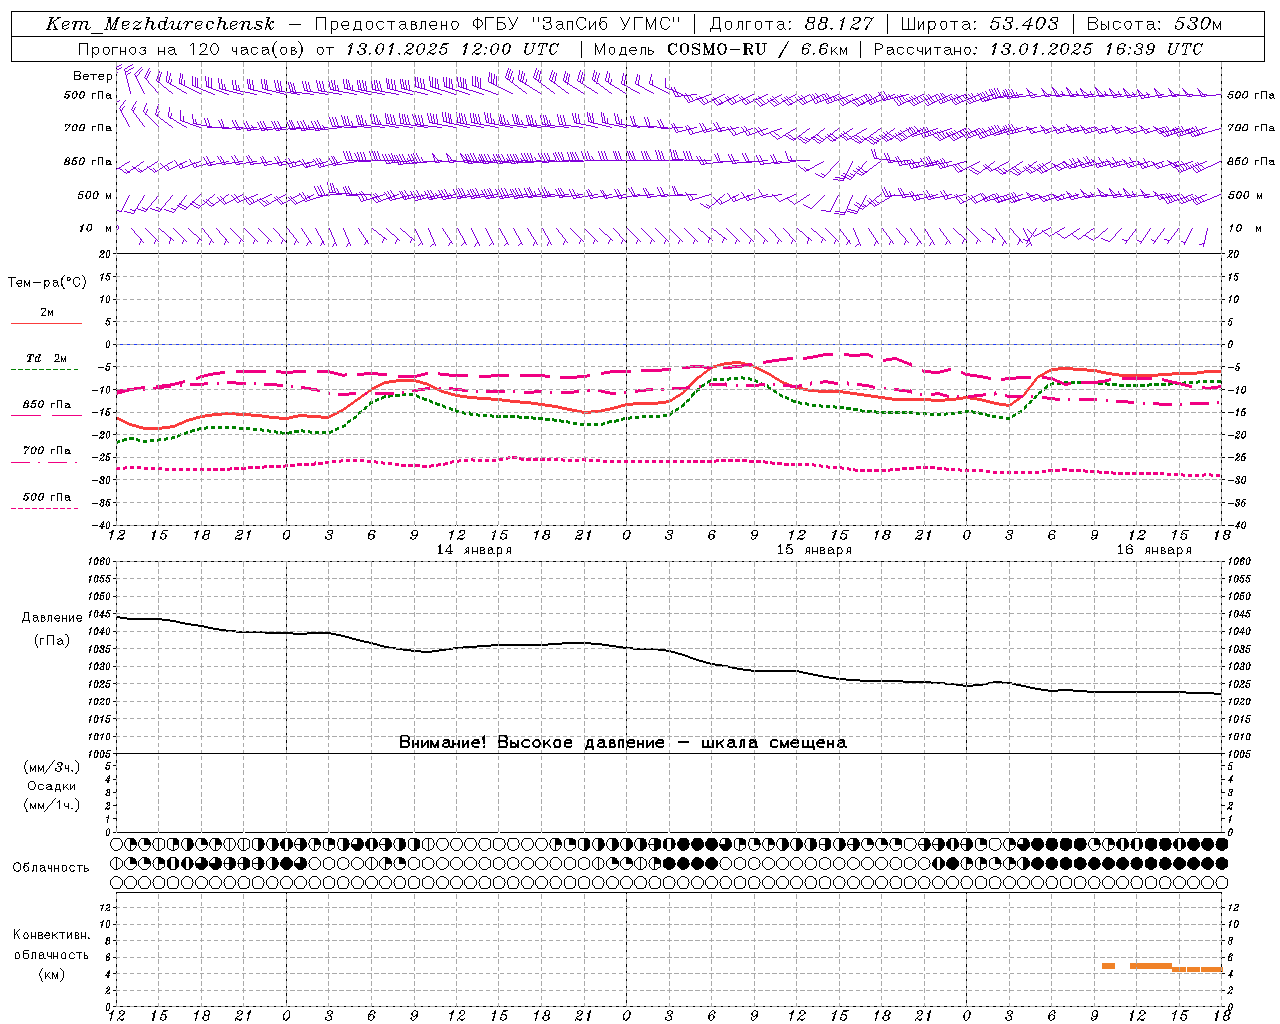Image resolution: width=1280 pixels, height=1024 pixels.
Task: Click the Модель COSMO-RU / 6.6км label
Action: (x=720, y=49)
